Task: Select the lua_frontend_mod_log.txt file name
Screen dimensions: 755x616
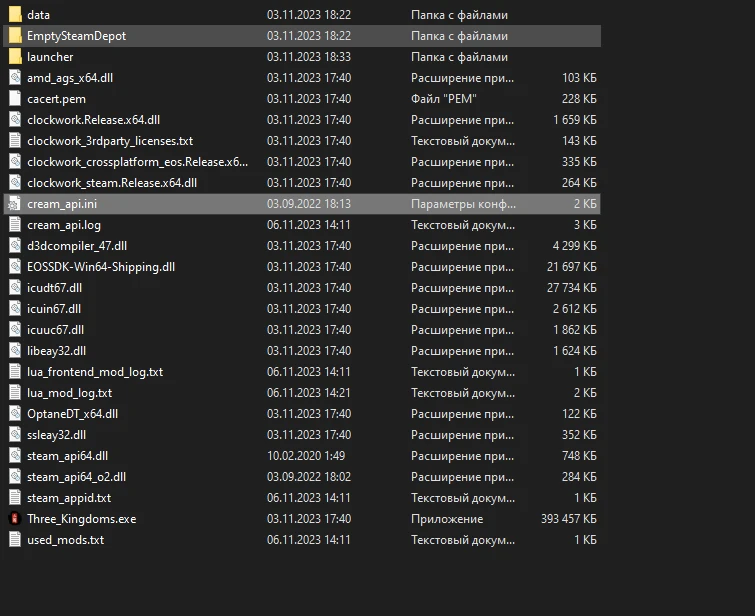Action: 95,372
